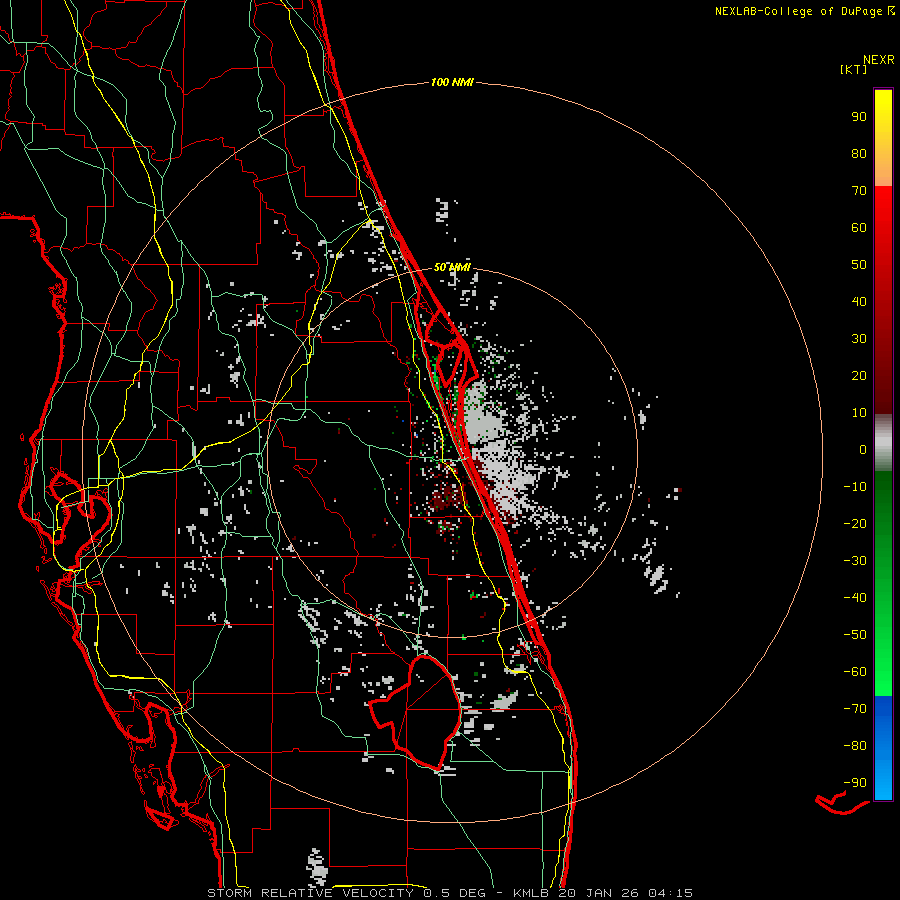The width and height of the screenshot is (900, 900).
Task: Click the 04:15 timestamp in the caption
Action: [670, 893]
